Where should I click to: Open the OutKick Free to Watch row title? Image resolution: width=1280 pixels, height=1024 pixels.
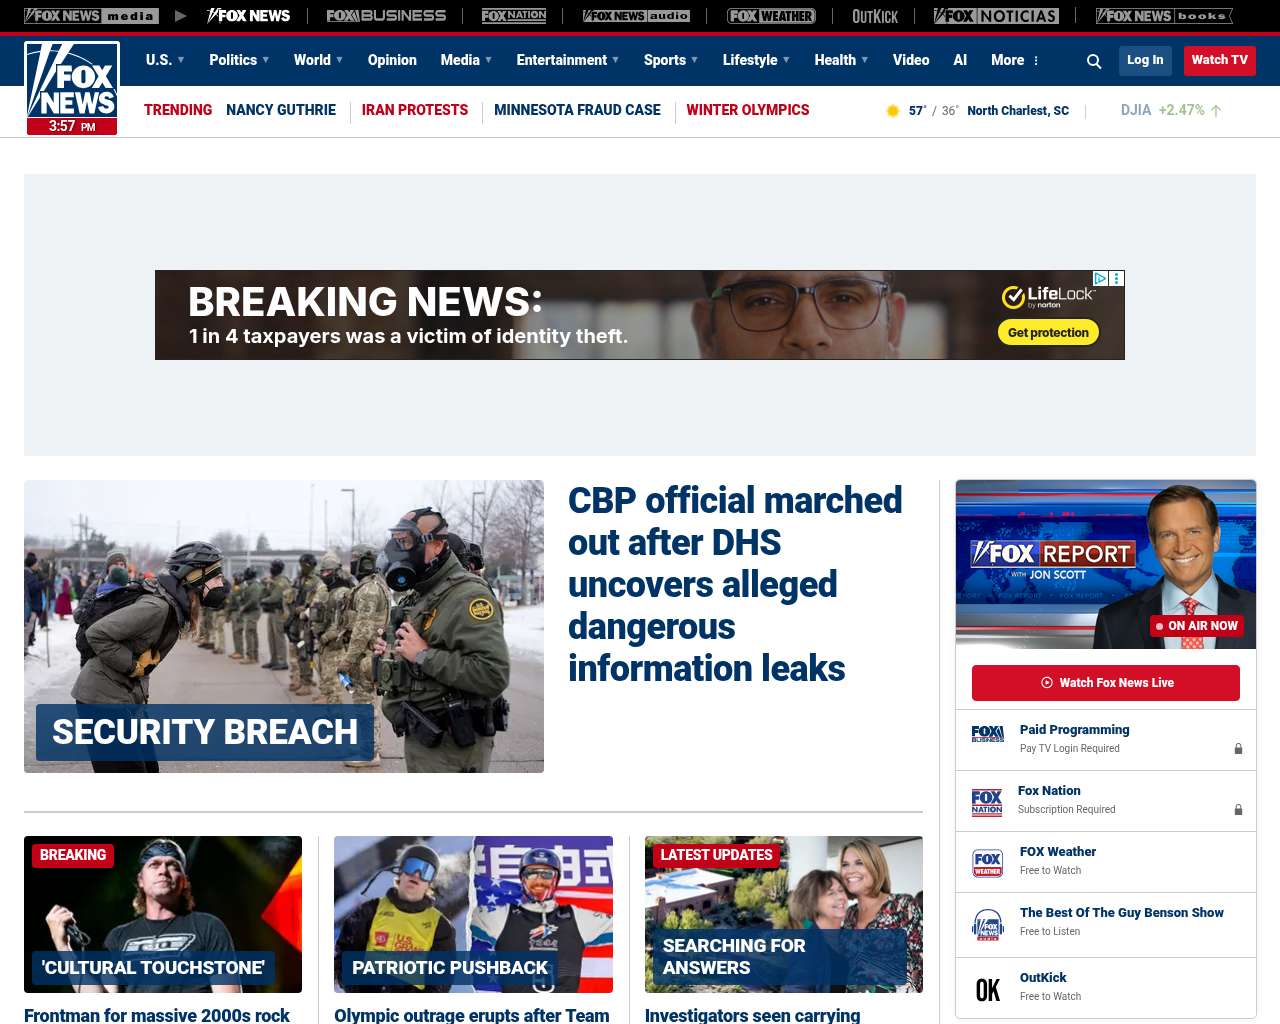(x=1043, y=978)
